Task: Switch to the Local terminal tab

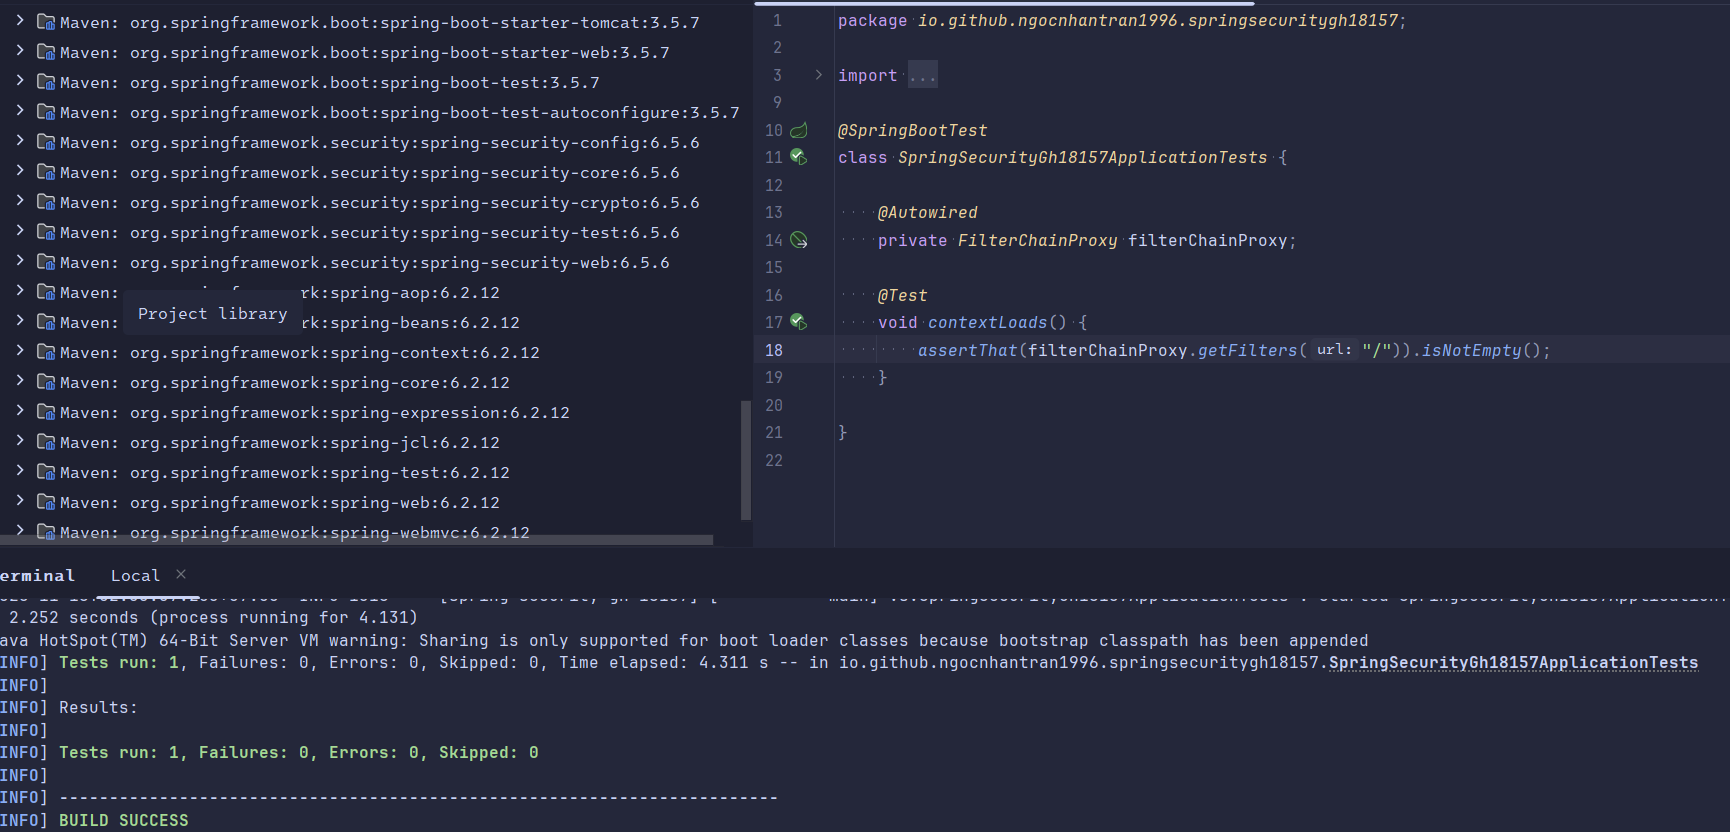Action: 135,576
